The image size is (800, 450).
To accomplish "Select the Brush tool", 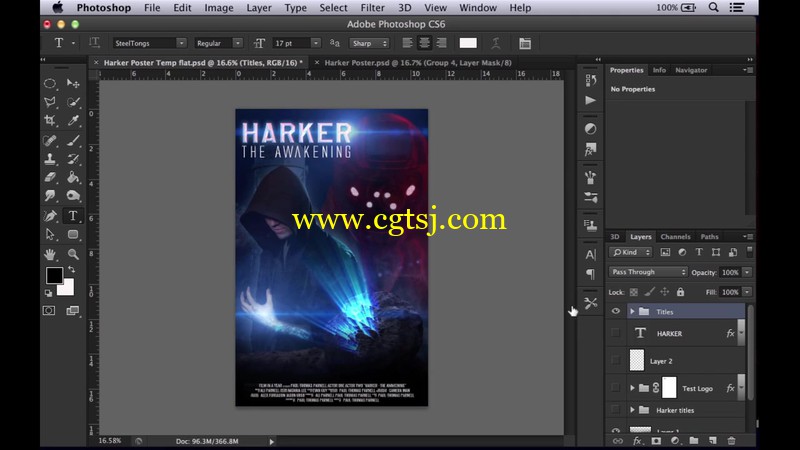I will pyautogui.click(x=73, y=140).
